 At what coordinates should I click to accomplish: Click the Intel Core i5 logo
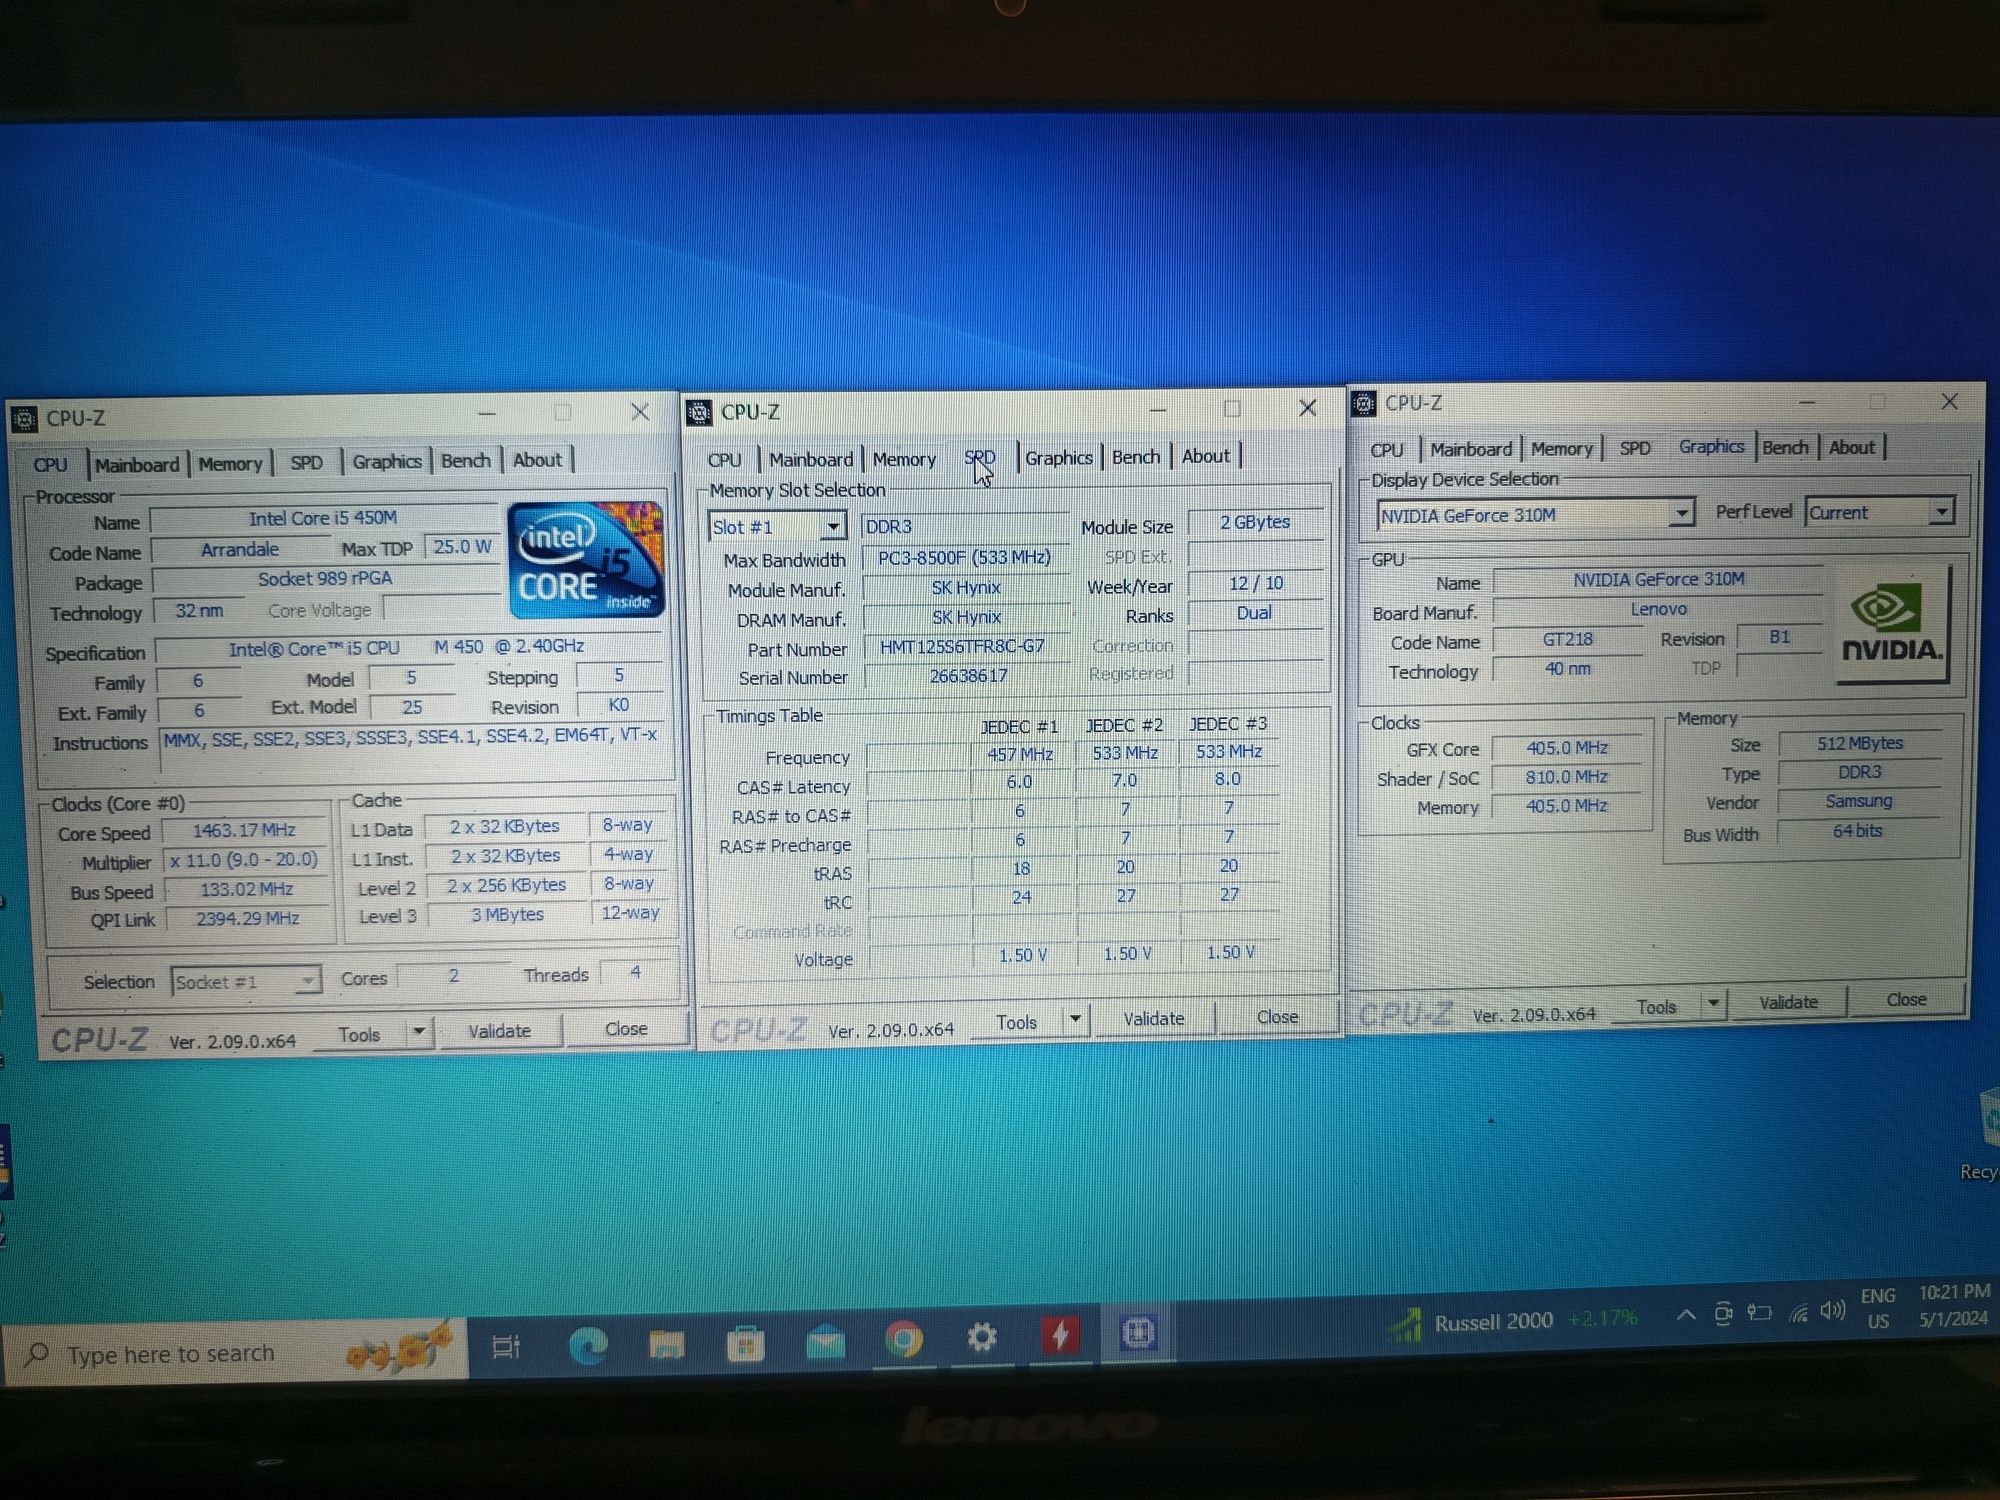pos(587,560)
